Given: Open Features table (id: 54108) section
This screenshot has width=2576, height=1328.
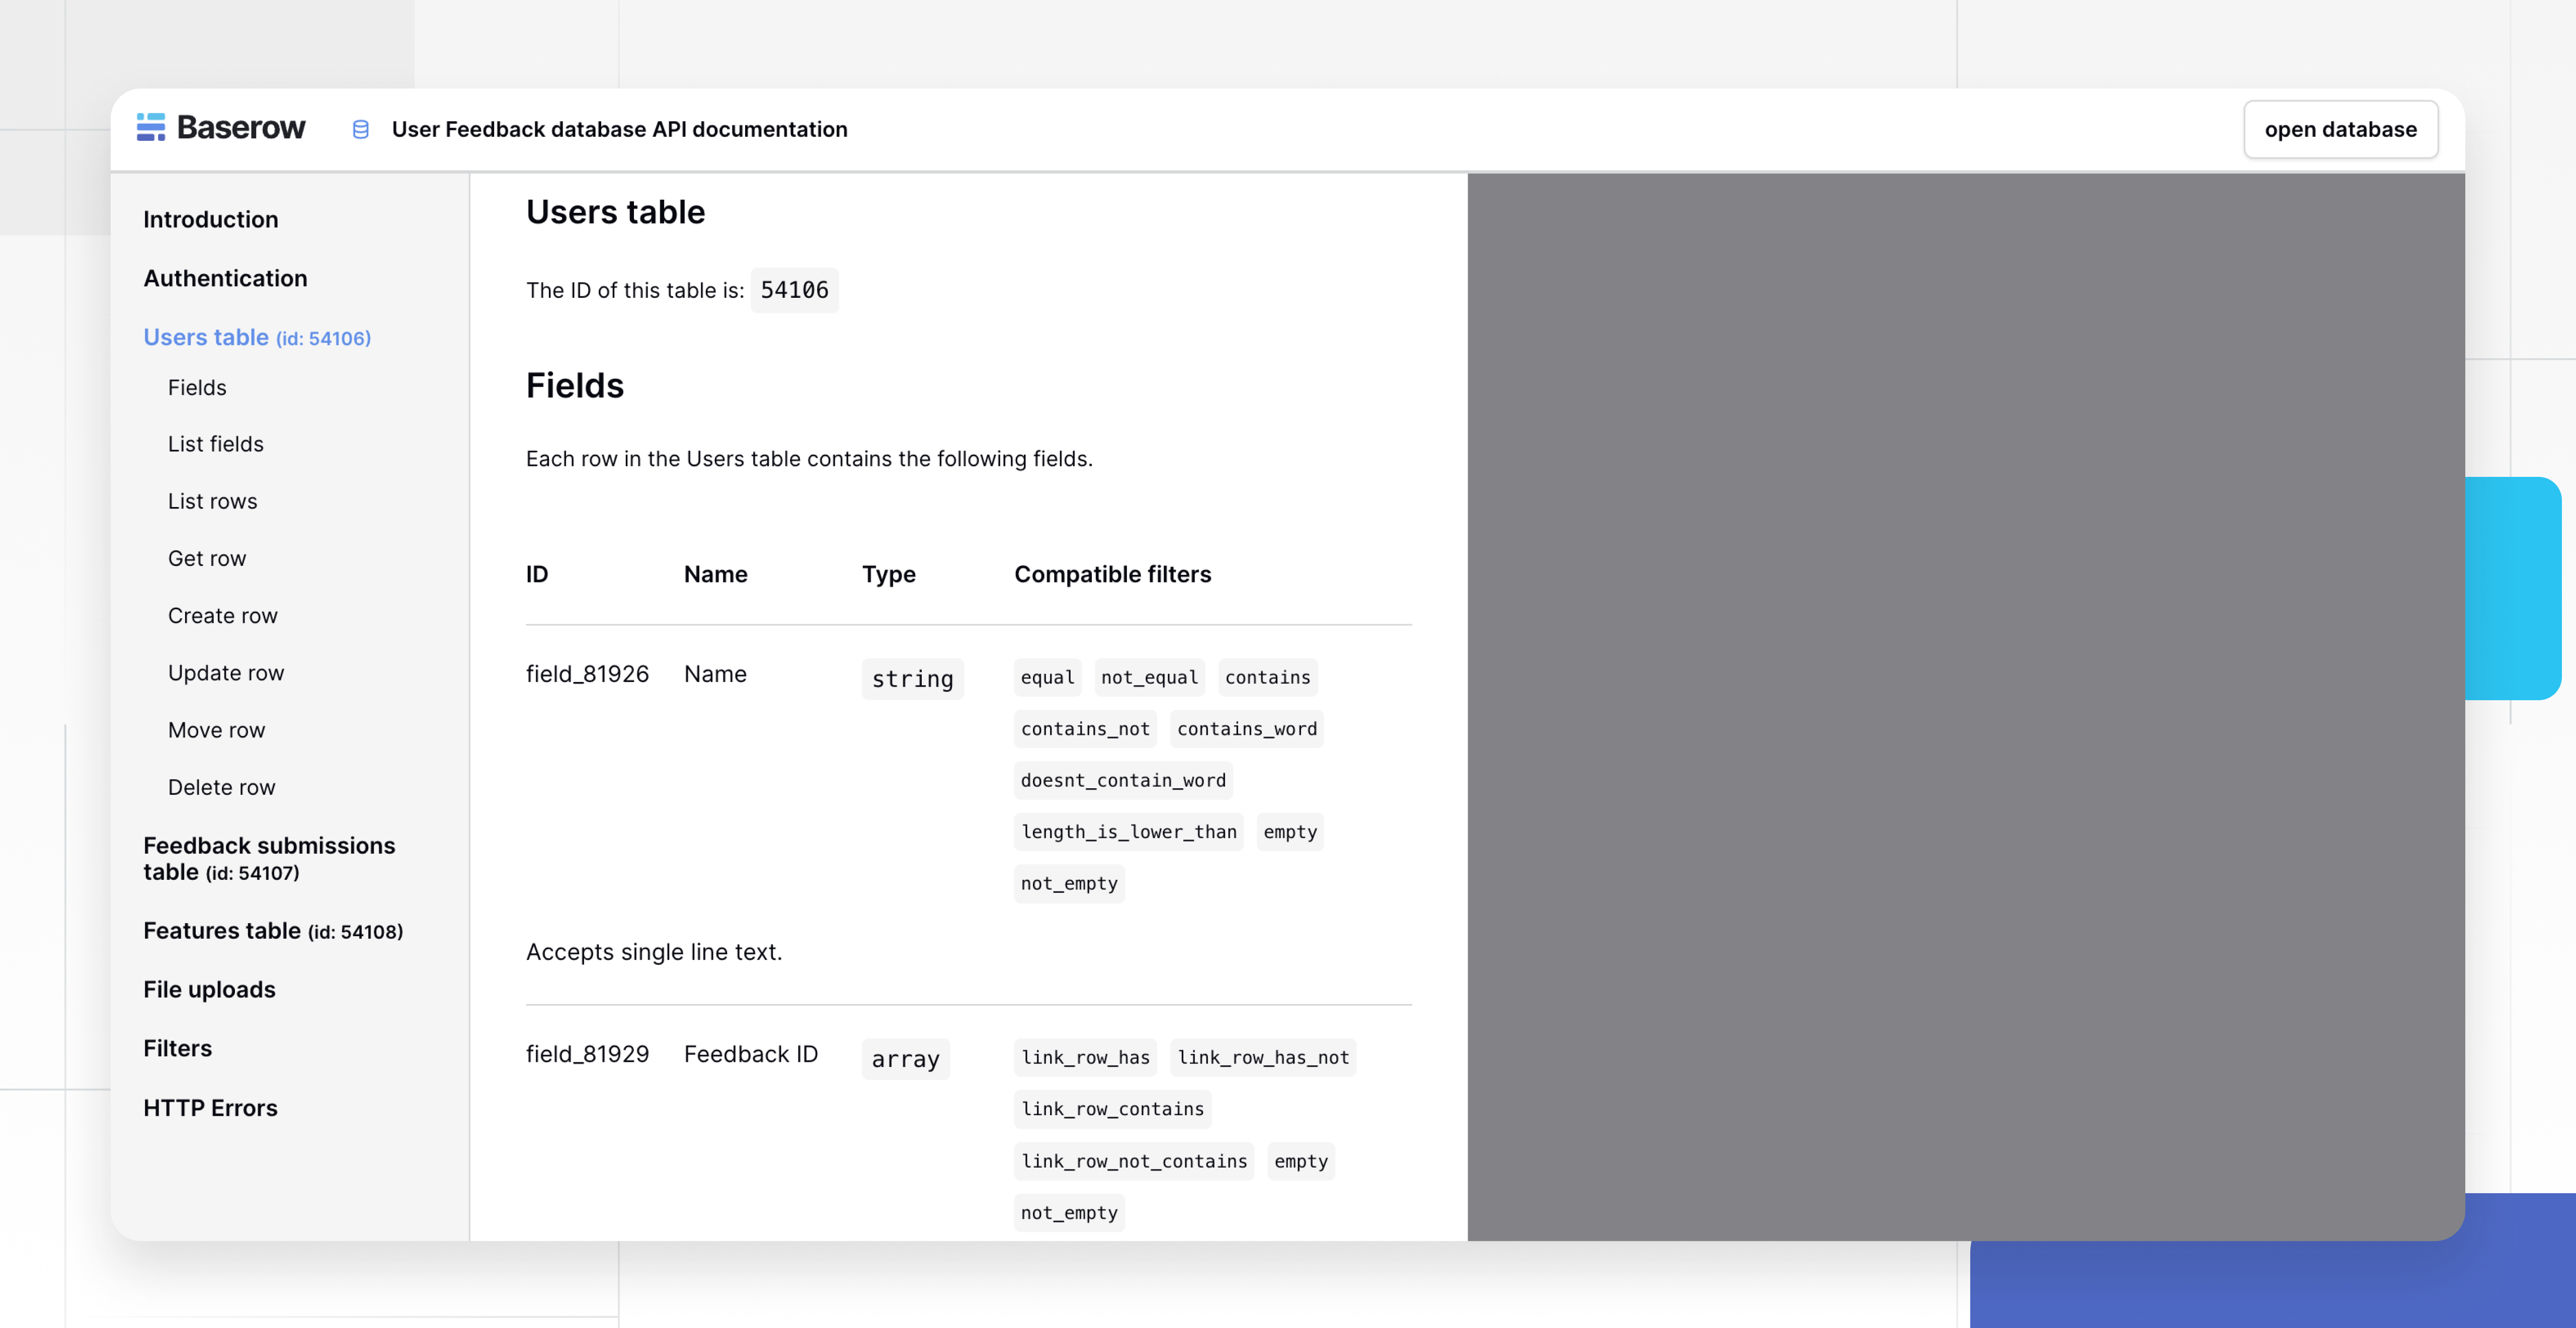Looking at the screenshot, I should click(x=273, y=931).
